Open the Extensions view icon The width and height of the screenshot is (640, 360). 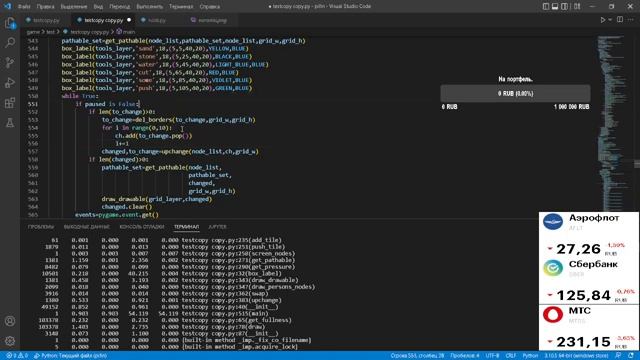(10, 102)
